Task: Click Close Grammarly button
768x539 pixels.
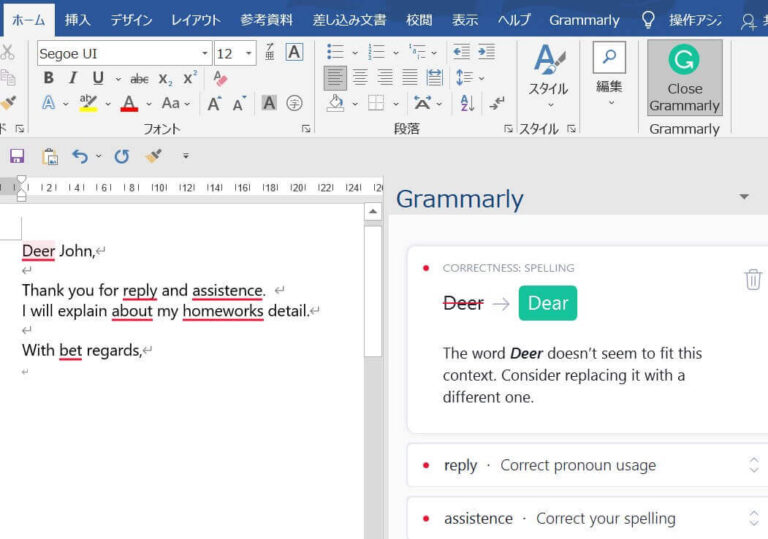Action: [x=685, y=78]
